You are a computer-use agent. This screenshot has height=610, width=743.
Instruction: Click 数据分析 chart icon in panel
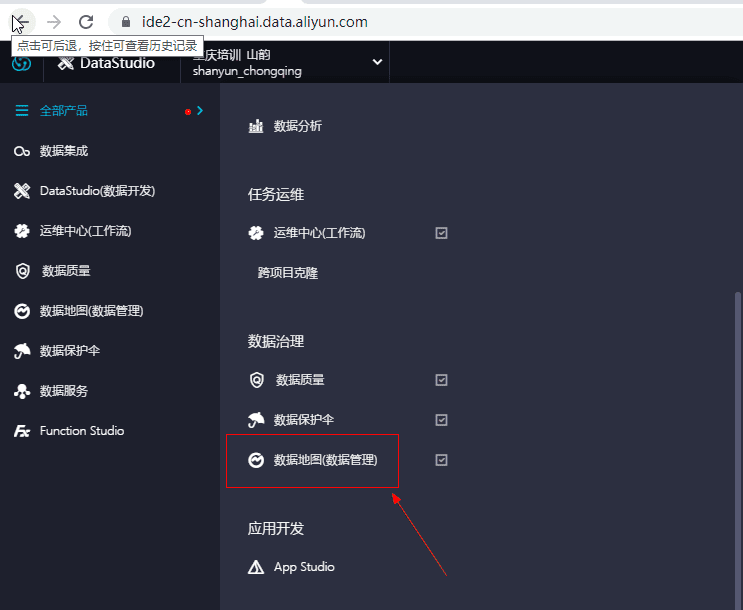click(x=256, y=127)
